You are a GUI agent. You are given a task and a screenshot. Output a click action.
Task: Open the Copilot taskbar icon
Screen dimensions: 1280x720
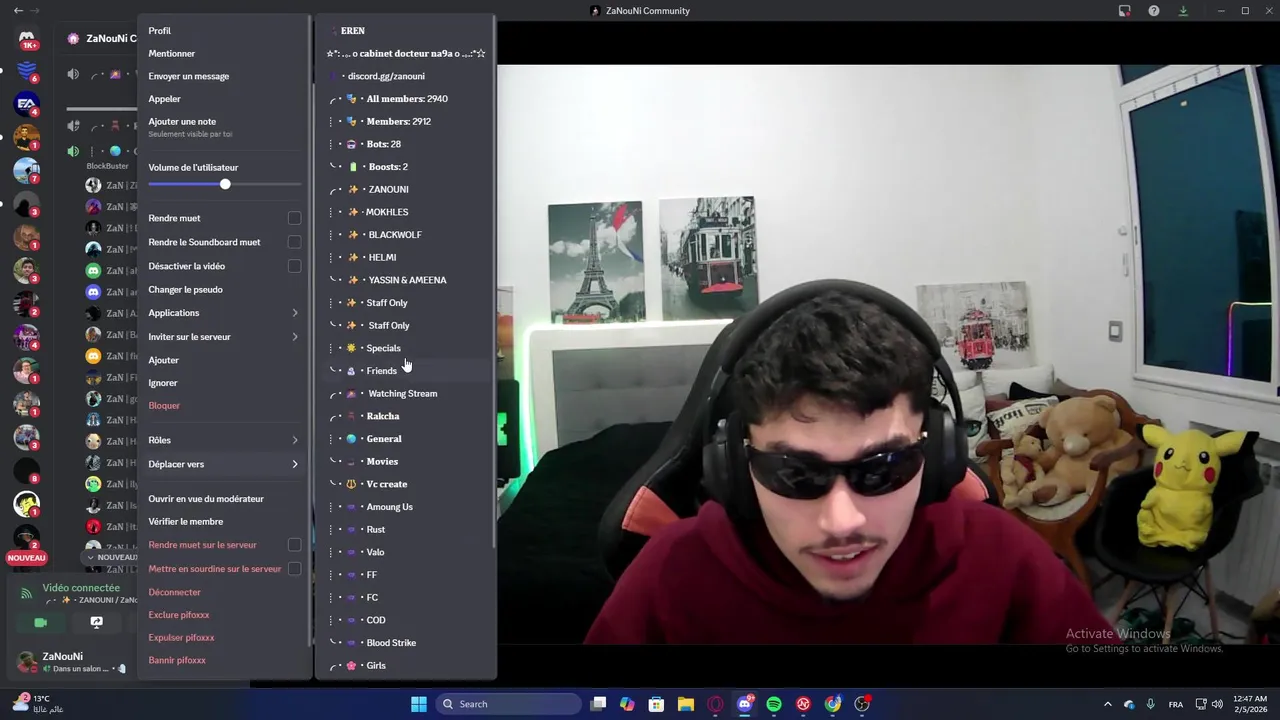click(627, 704)
